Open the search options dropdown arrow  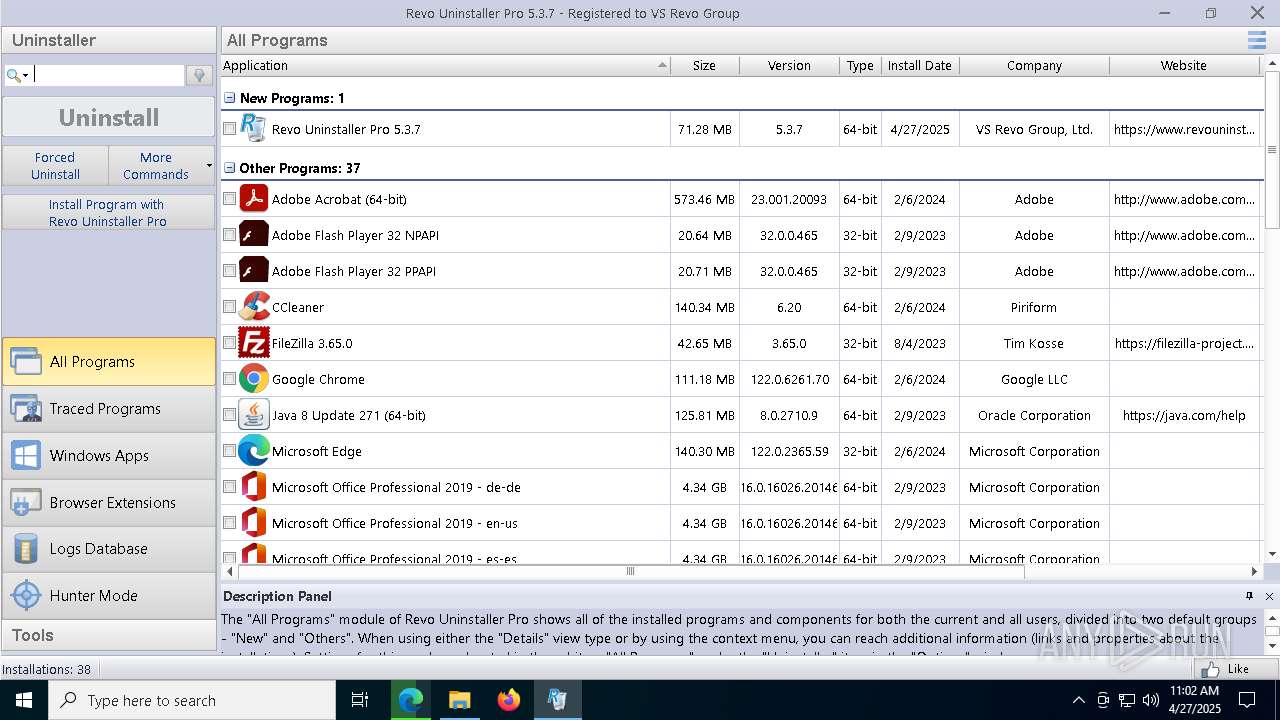pyautogui.click(x=26, y=75)
